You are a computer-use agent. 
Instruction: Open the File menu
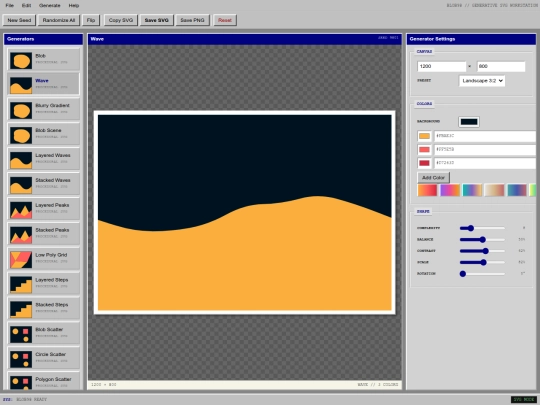10,6
